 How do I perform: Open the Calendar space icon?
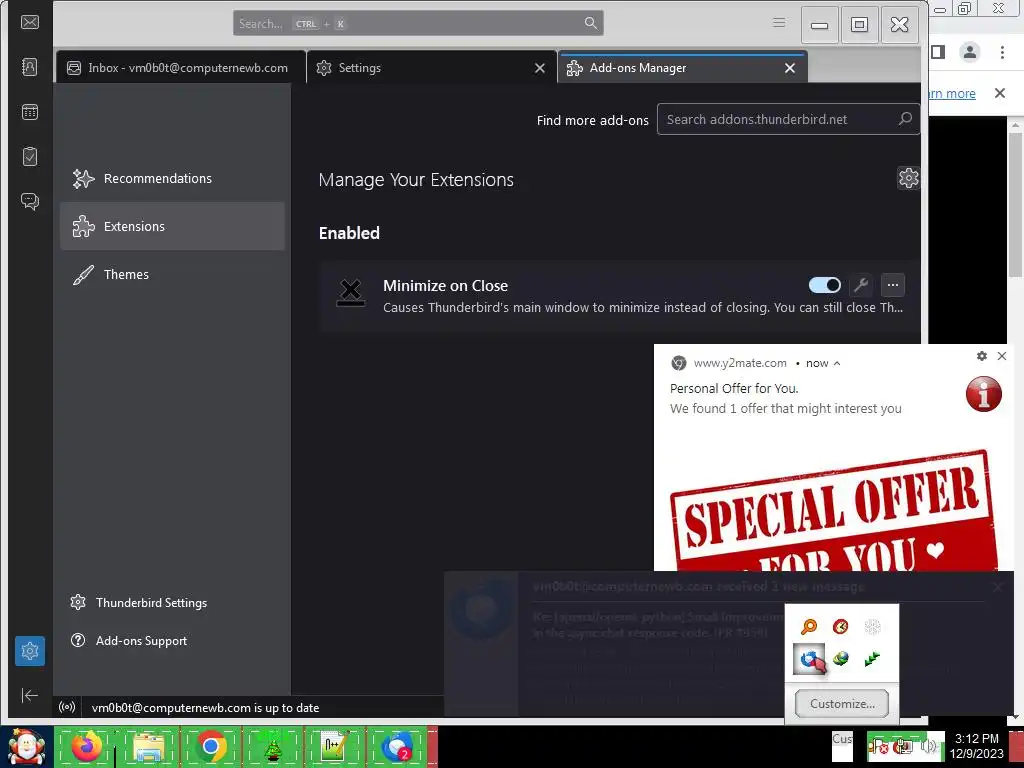30,112
